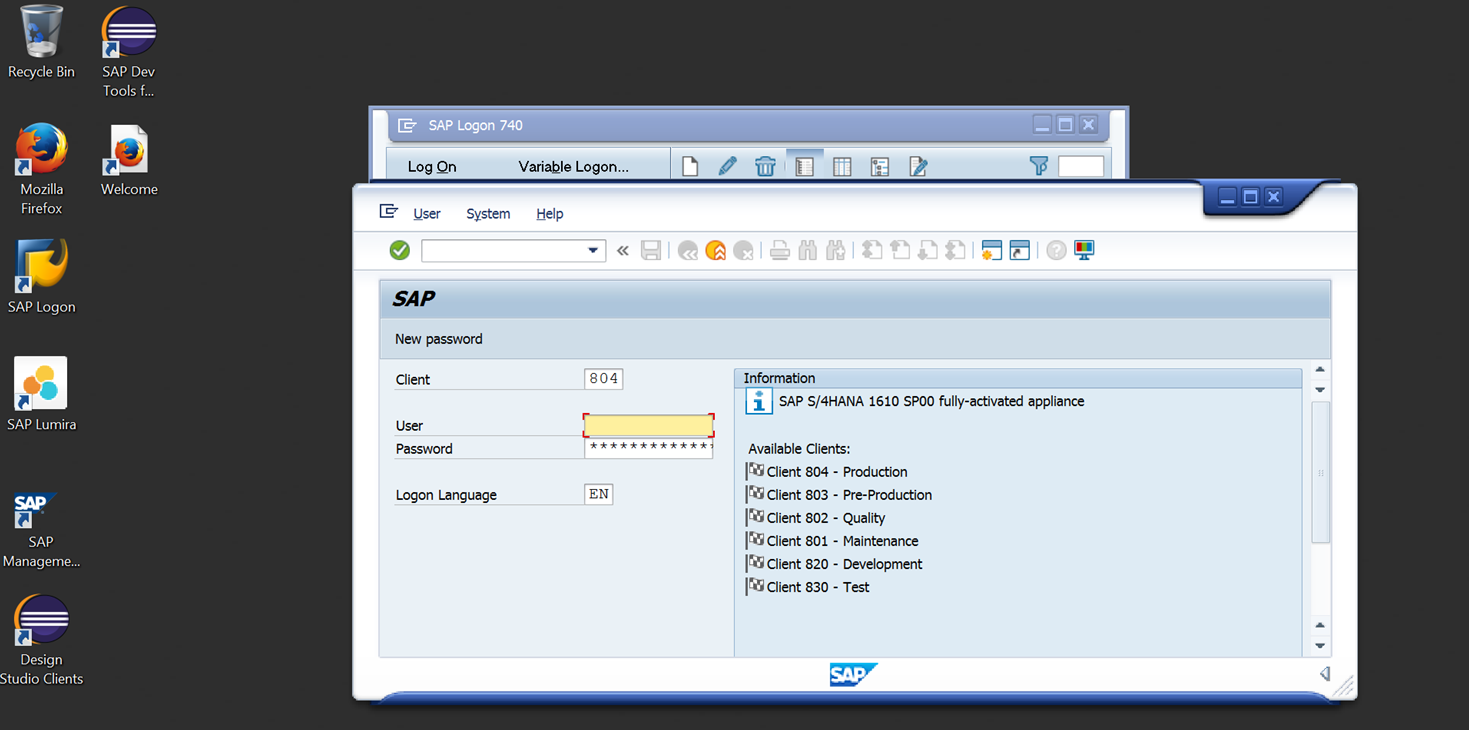Select the Mozilla Firefox desktop shortcut
The height and width of the screenshot is (730, 1469).
click(41, 169)
